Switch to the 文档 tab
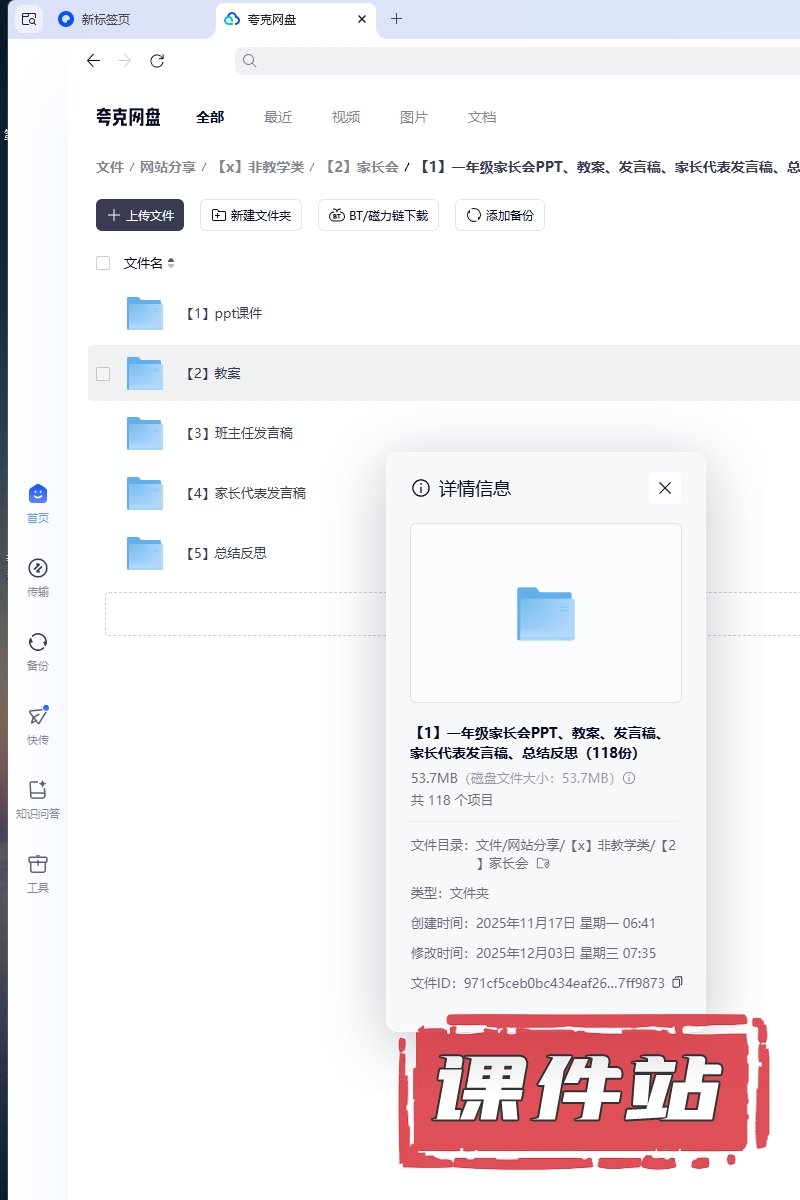800x1200 pixels. click(x=482, y=117)
